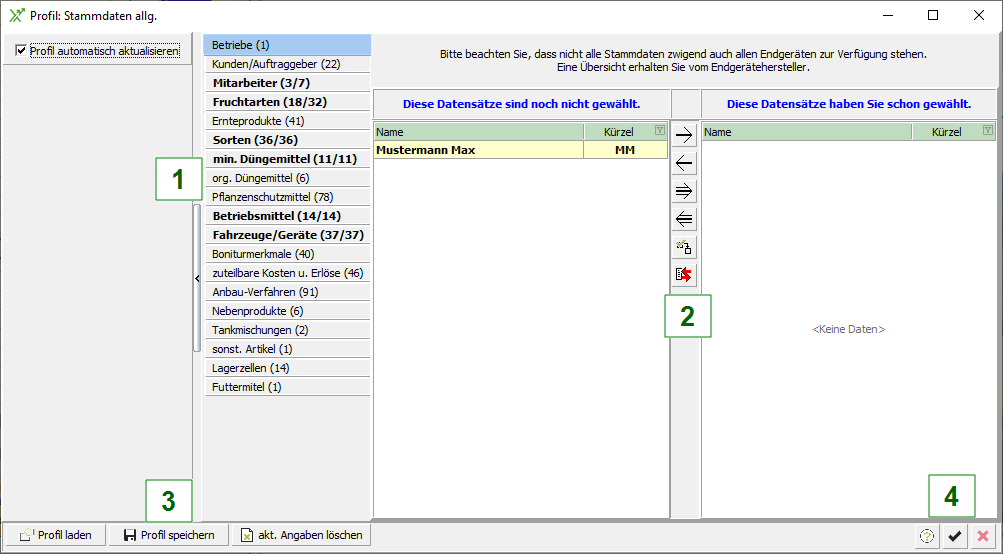The image size is (1003, 554).
Task: Collapse the left panel with splitter arrow
Action: 197,278
